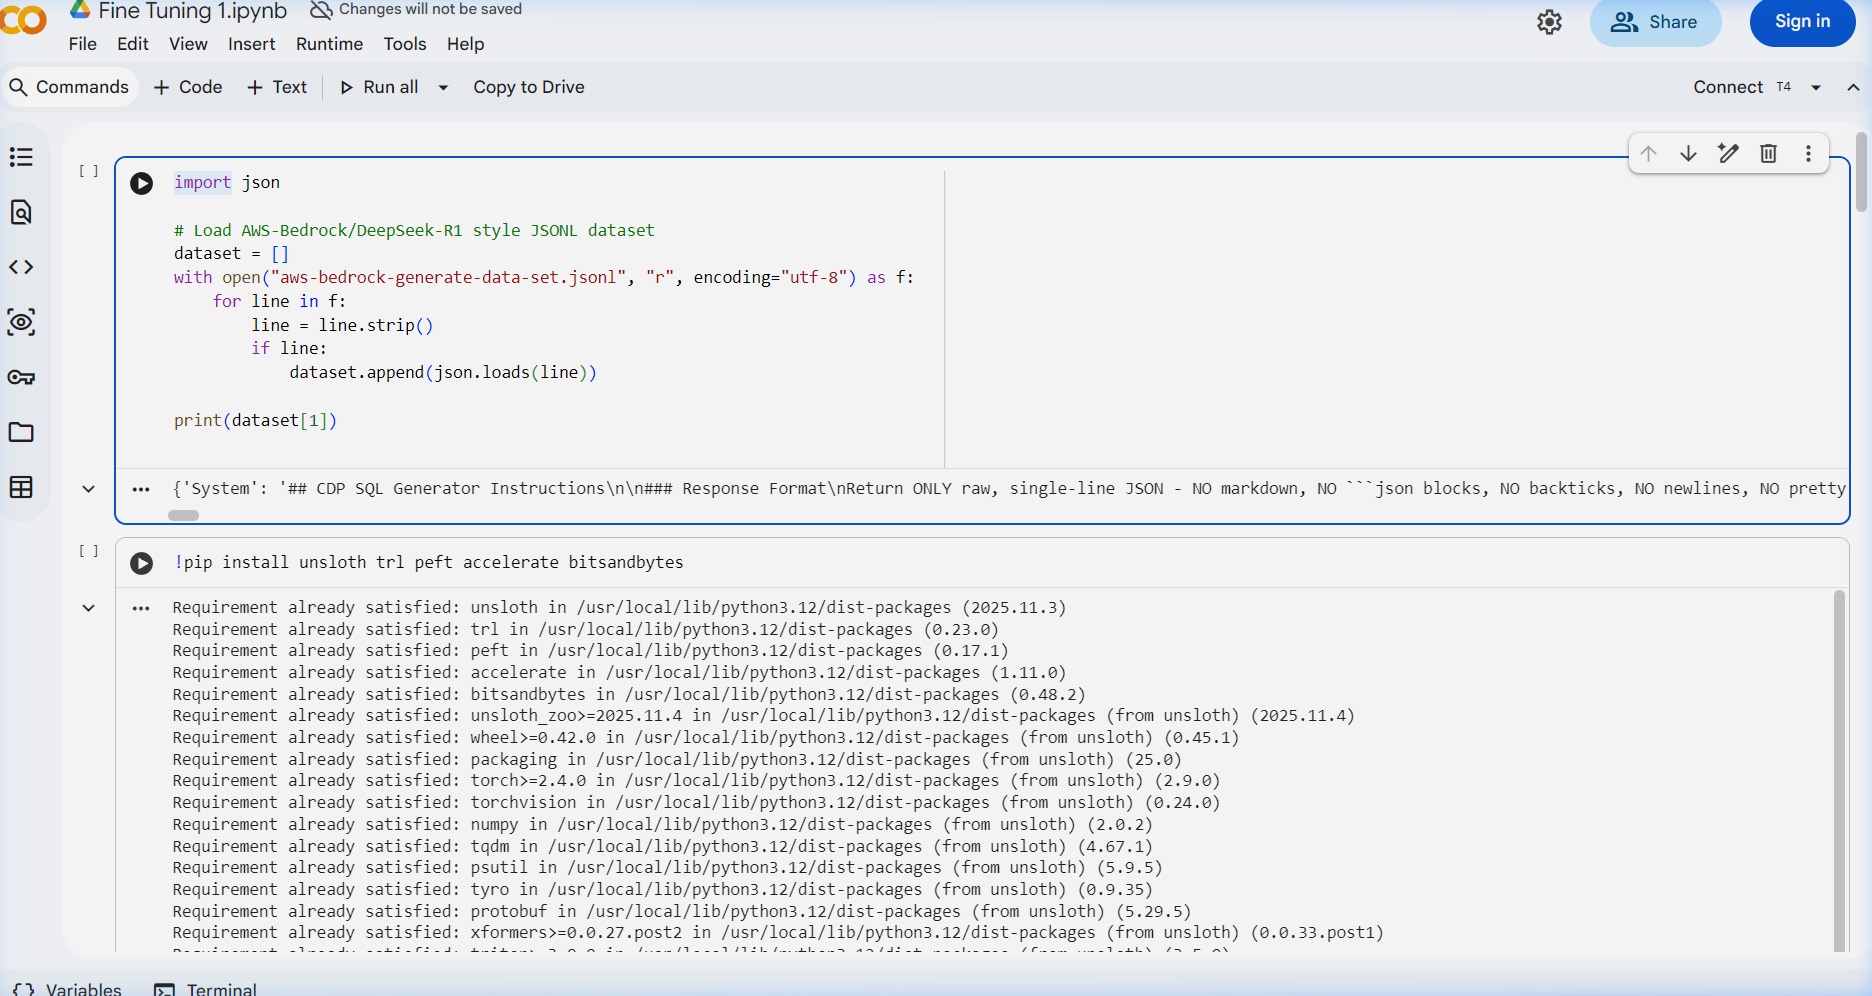Click the Share button

point(1655,22)
